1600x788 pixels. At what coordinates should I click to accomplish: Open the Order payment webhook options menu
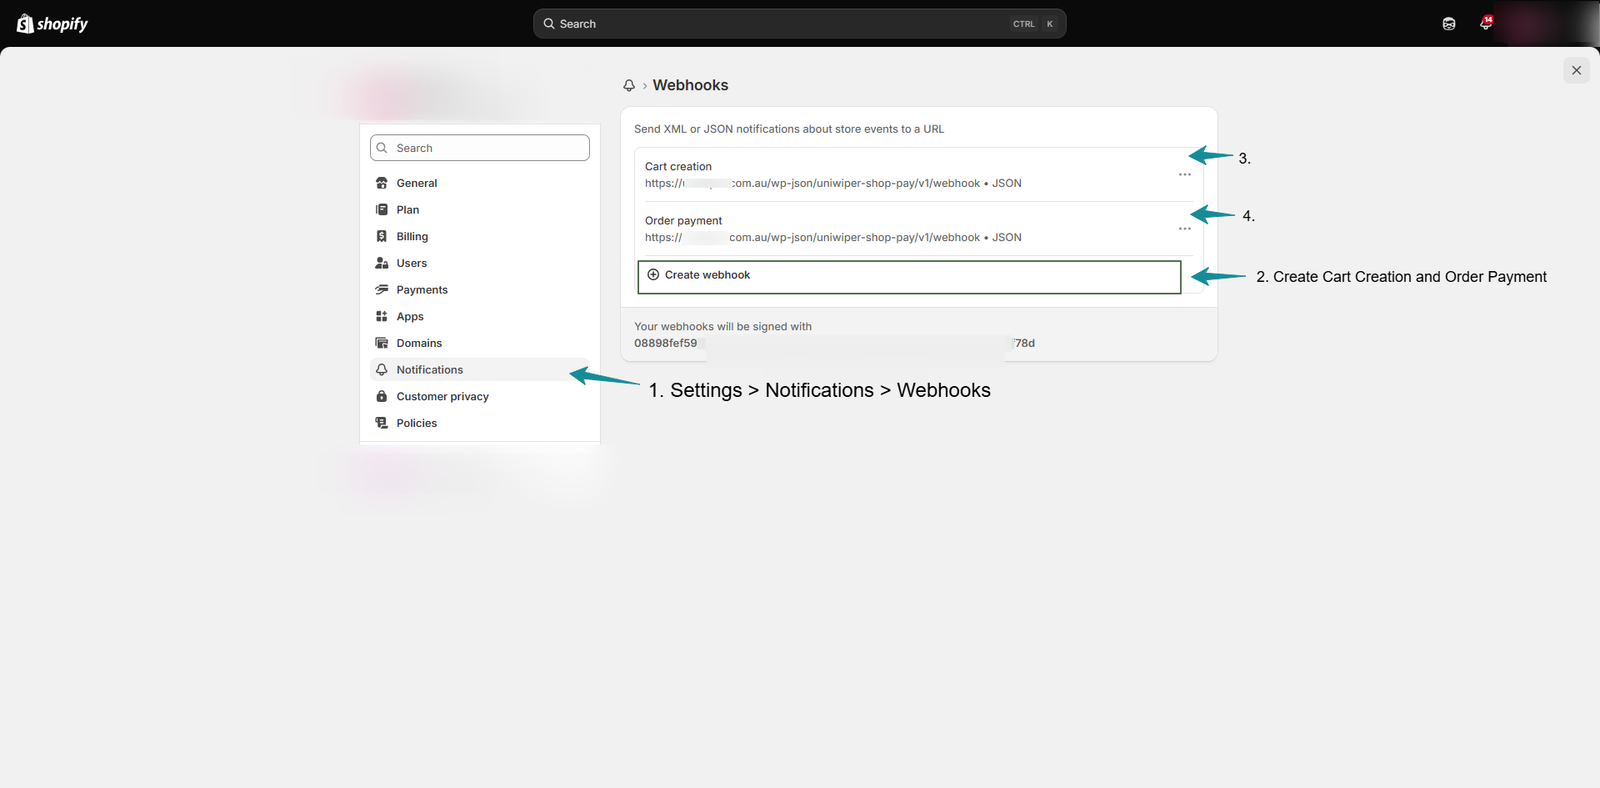pyautogui.click(x=1185, y=229)
